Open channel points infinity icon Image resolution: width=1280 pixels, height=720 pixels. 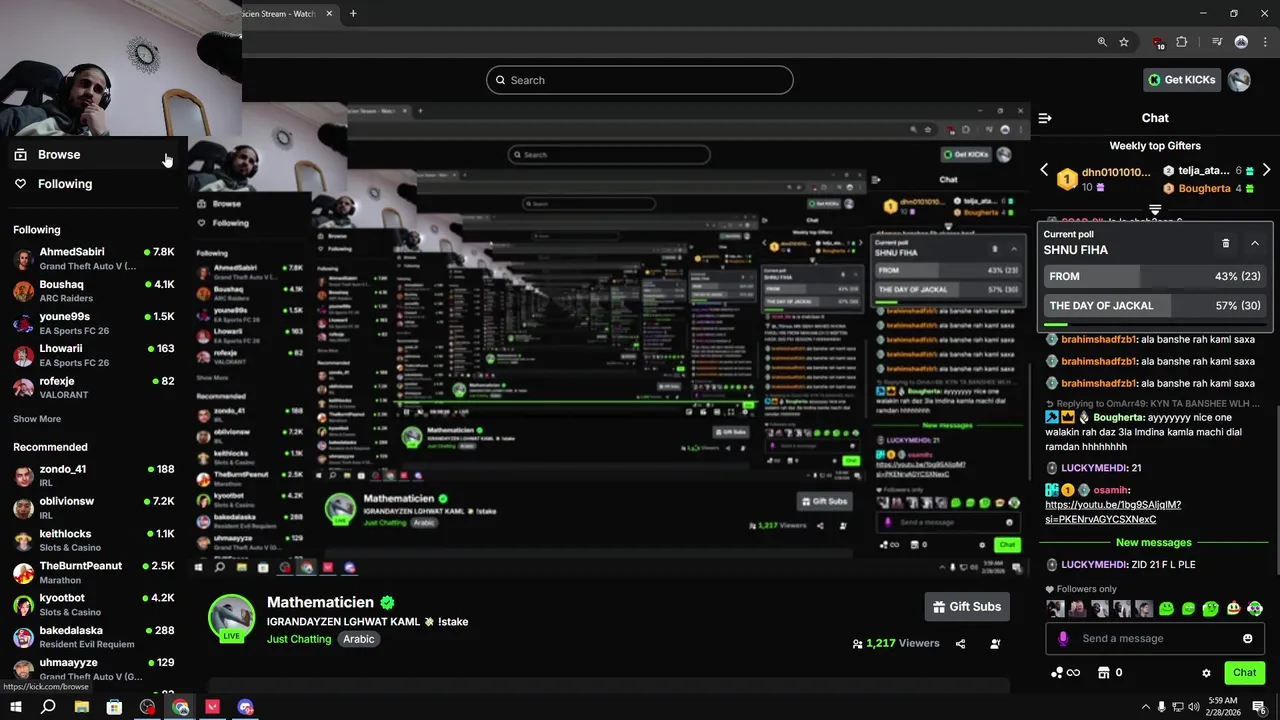[x=1065, y=673]
